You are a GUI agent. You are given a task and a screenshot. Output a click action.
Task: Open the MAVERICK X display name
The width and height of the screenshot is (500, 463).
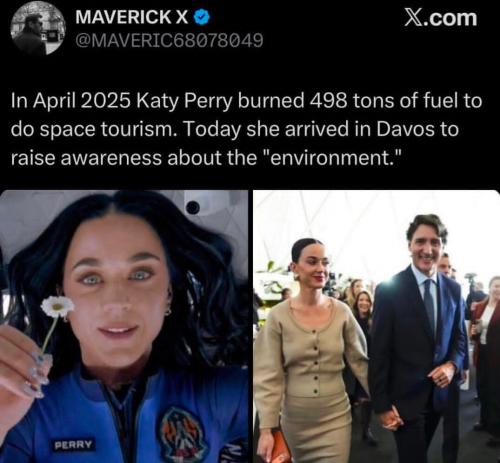(x=132, y=17)
